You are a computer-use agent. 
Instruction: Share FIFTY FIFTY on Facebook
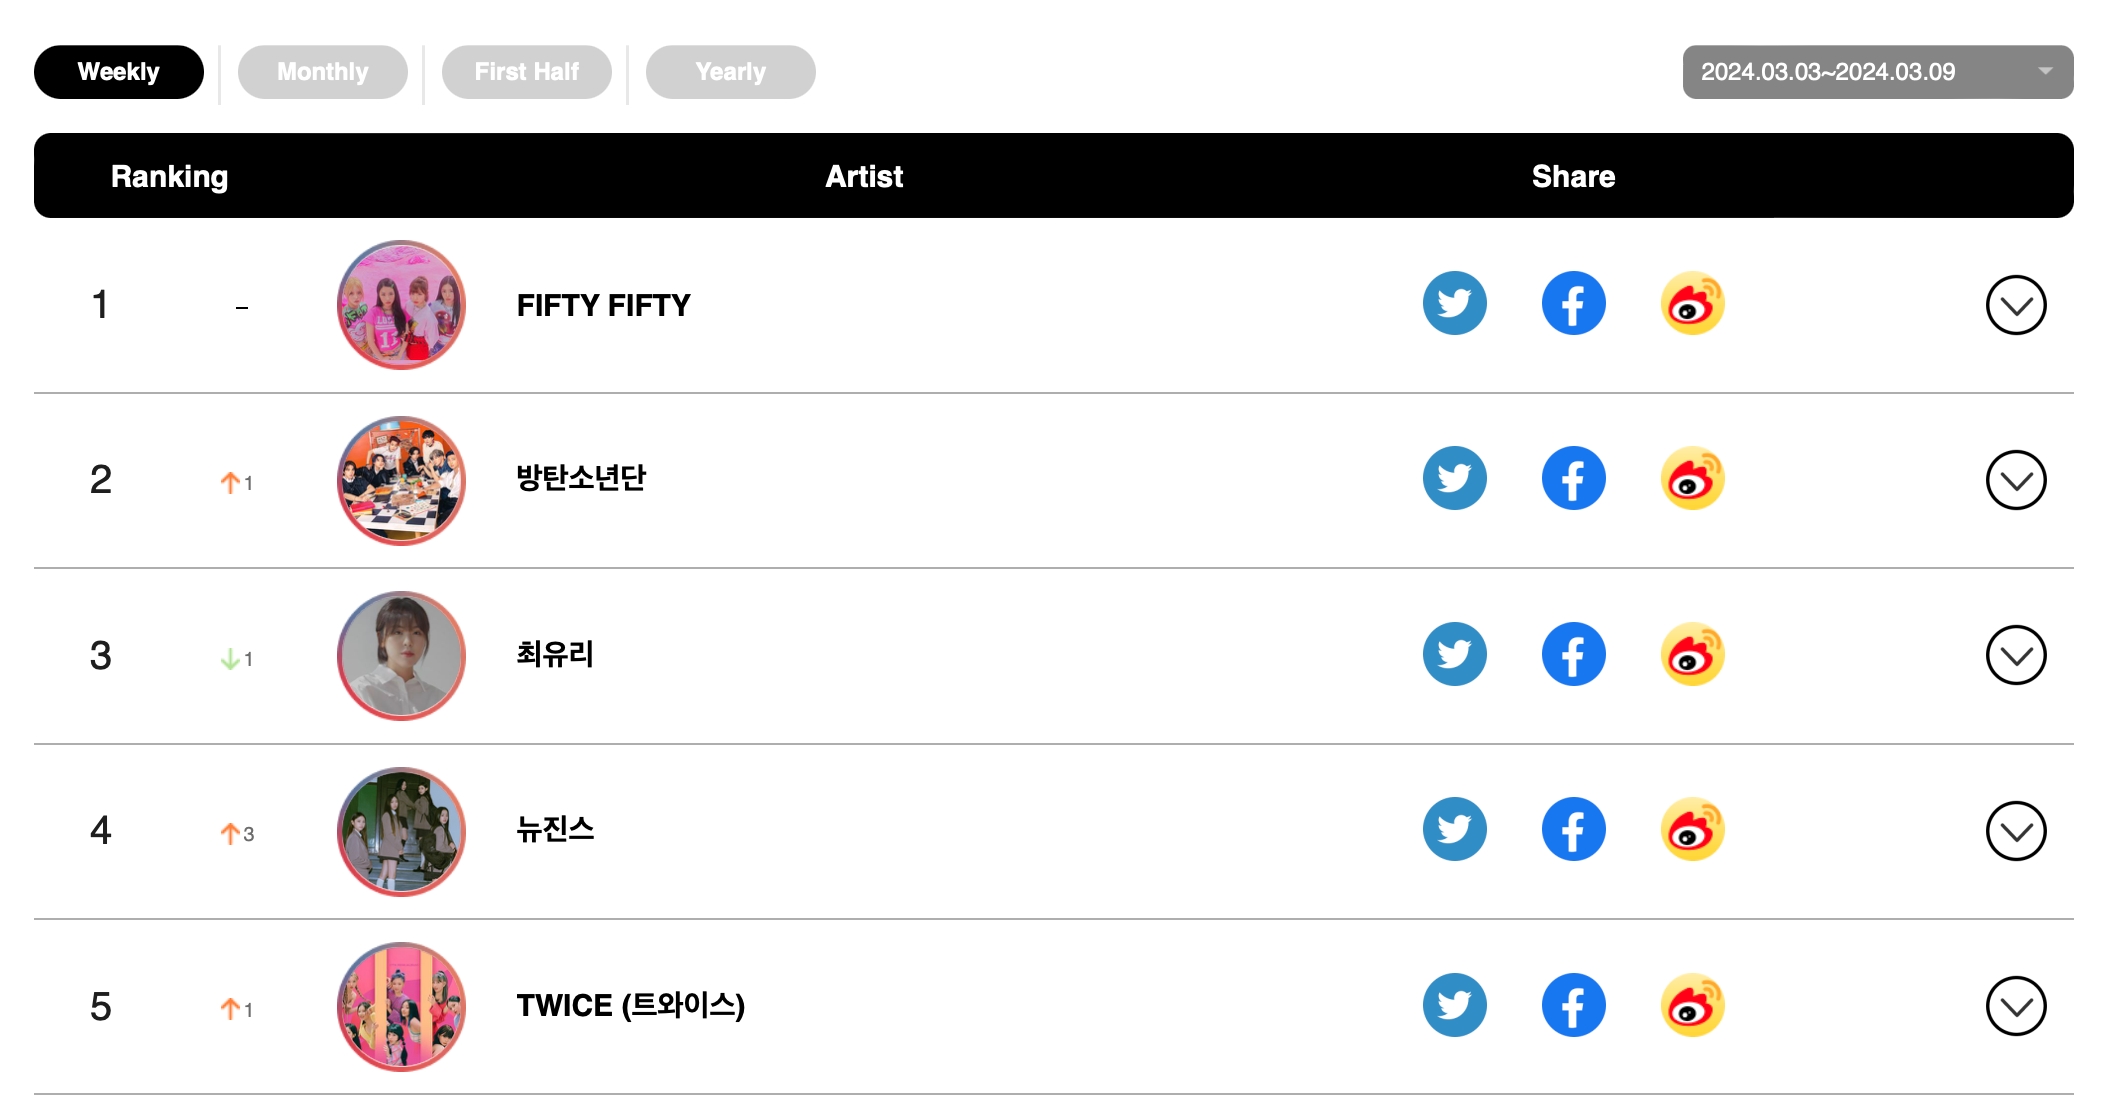(1573, 304)
